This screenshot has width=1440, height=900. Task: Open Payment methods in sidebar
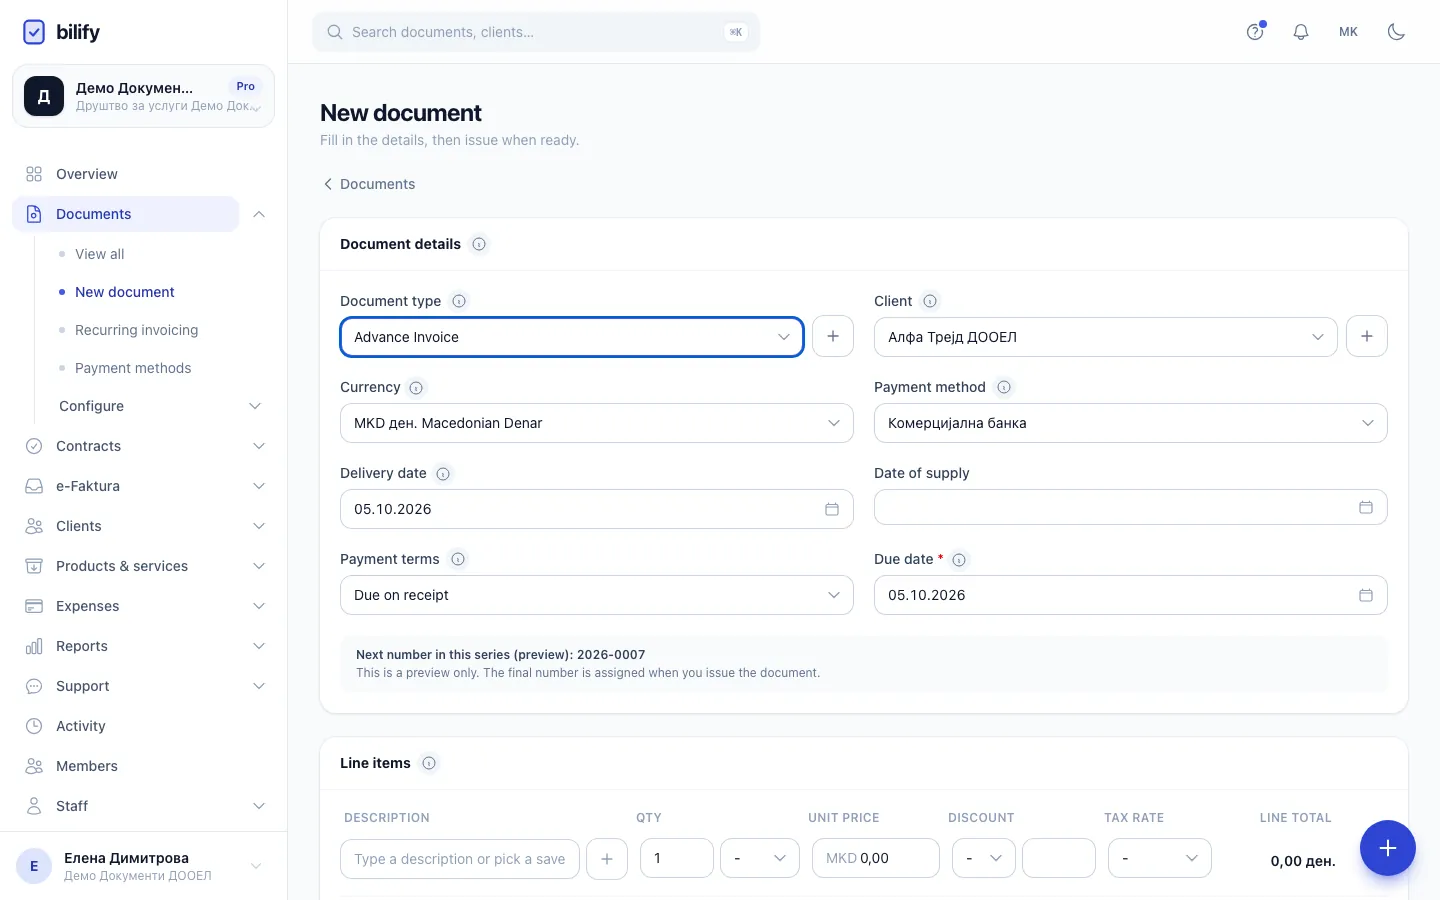[x=133, y=368]
